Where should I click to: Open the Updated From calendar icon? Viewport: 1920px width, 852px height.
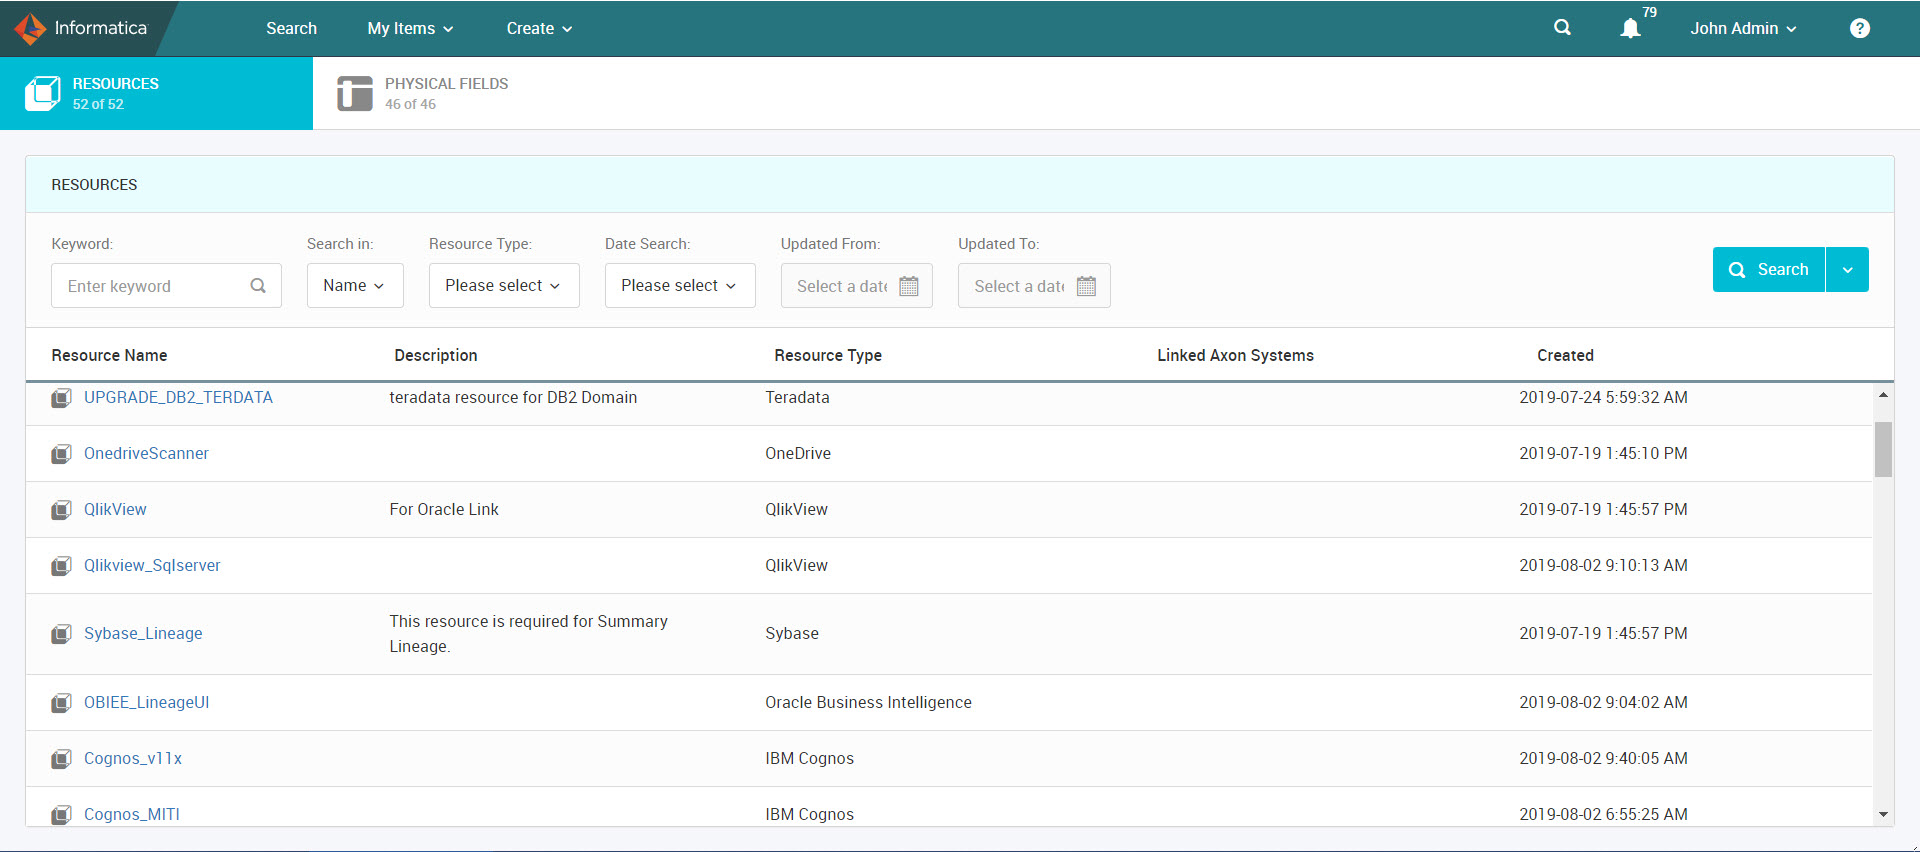click(x=909, y=286)
